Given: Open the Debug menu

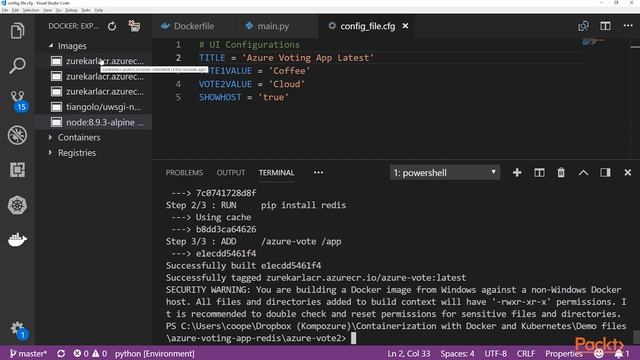Looking at the screenshot, I should [71, 10].
